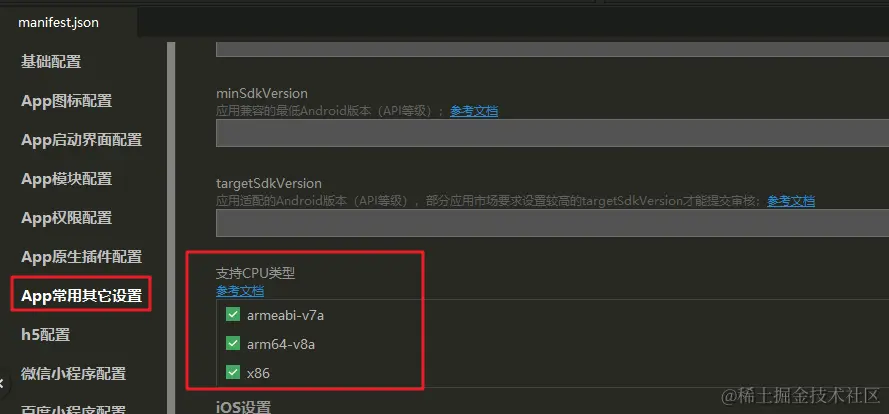Viewport: 889px width, 414px height.
Task: Open App模块配置 in sidebar
Action: point(66,179)
